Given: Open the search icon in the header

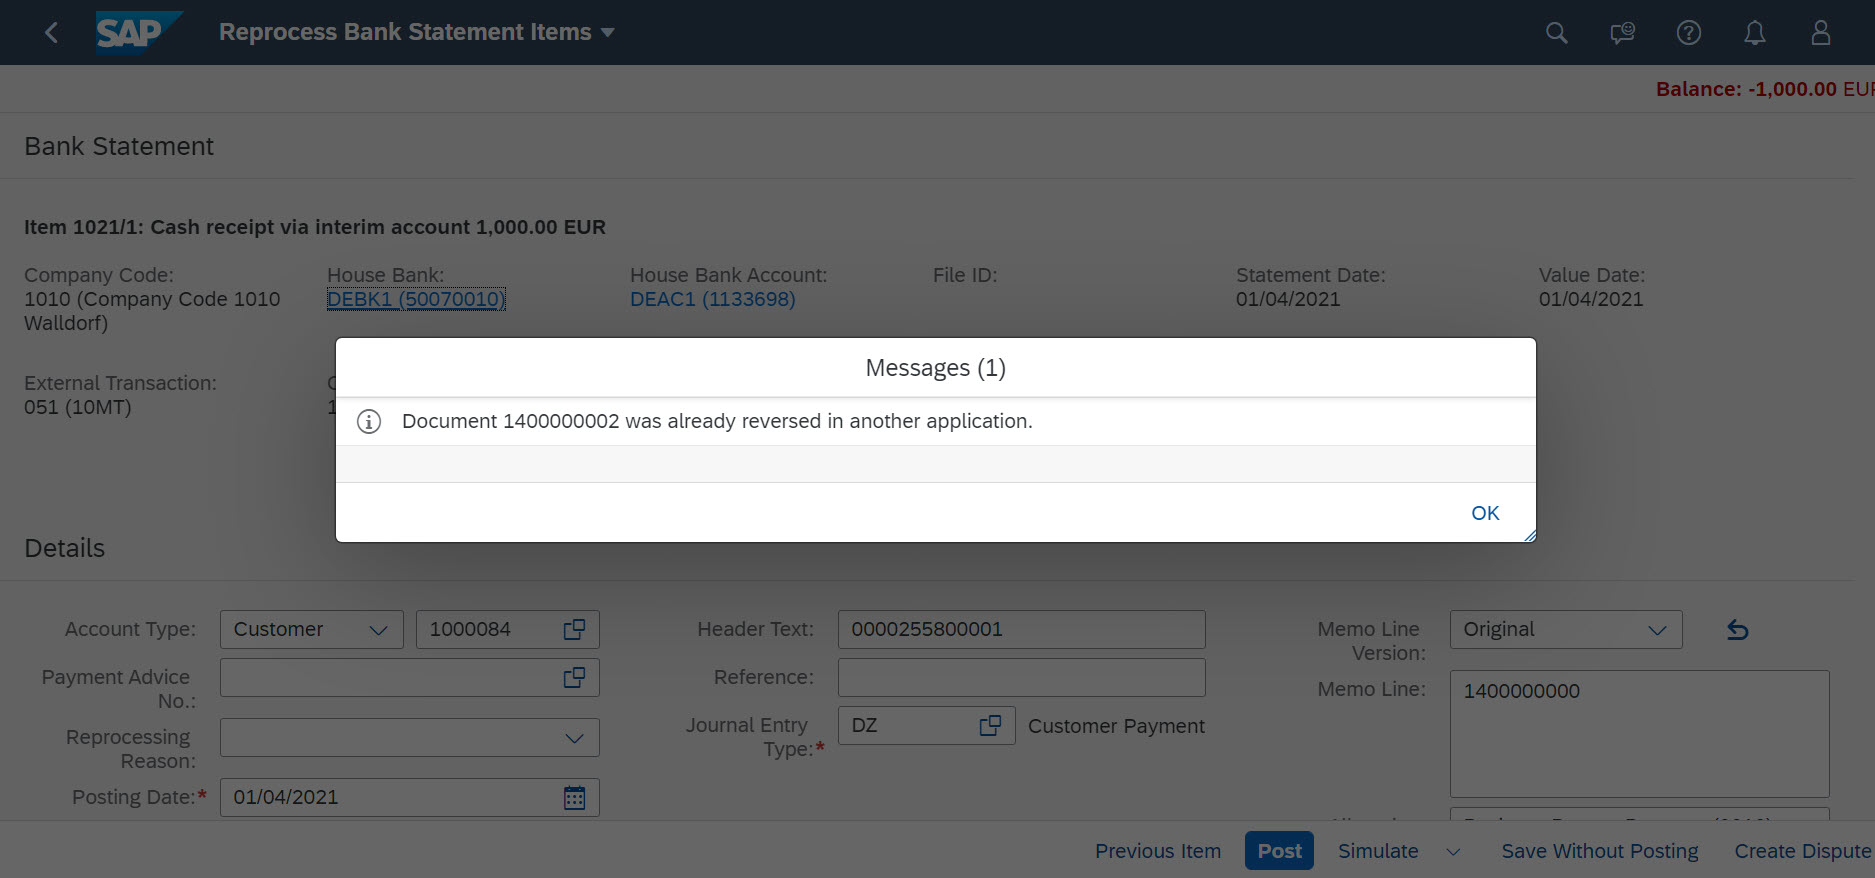Looking at the screenshot, I should tap(1556, 33).
